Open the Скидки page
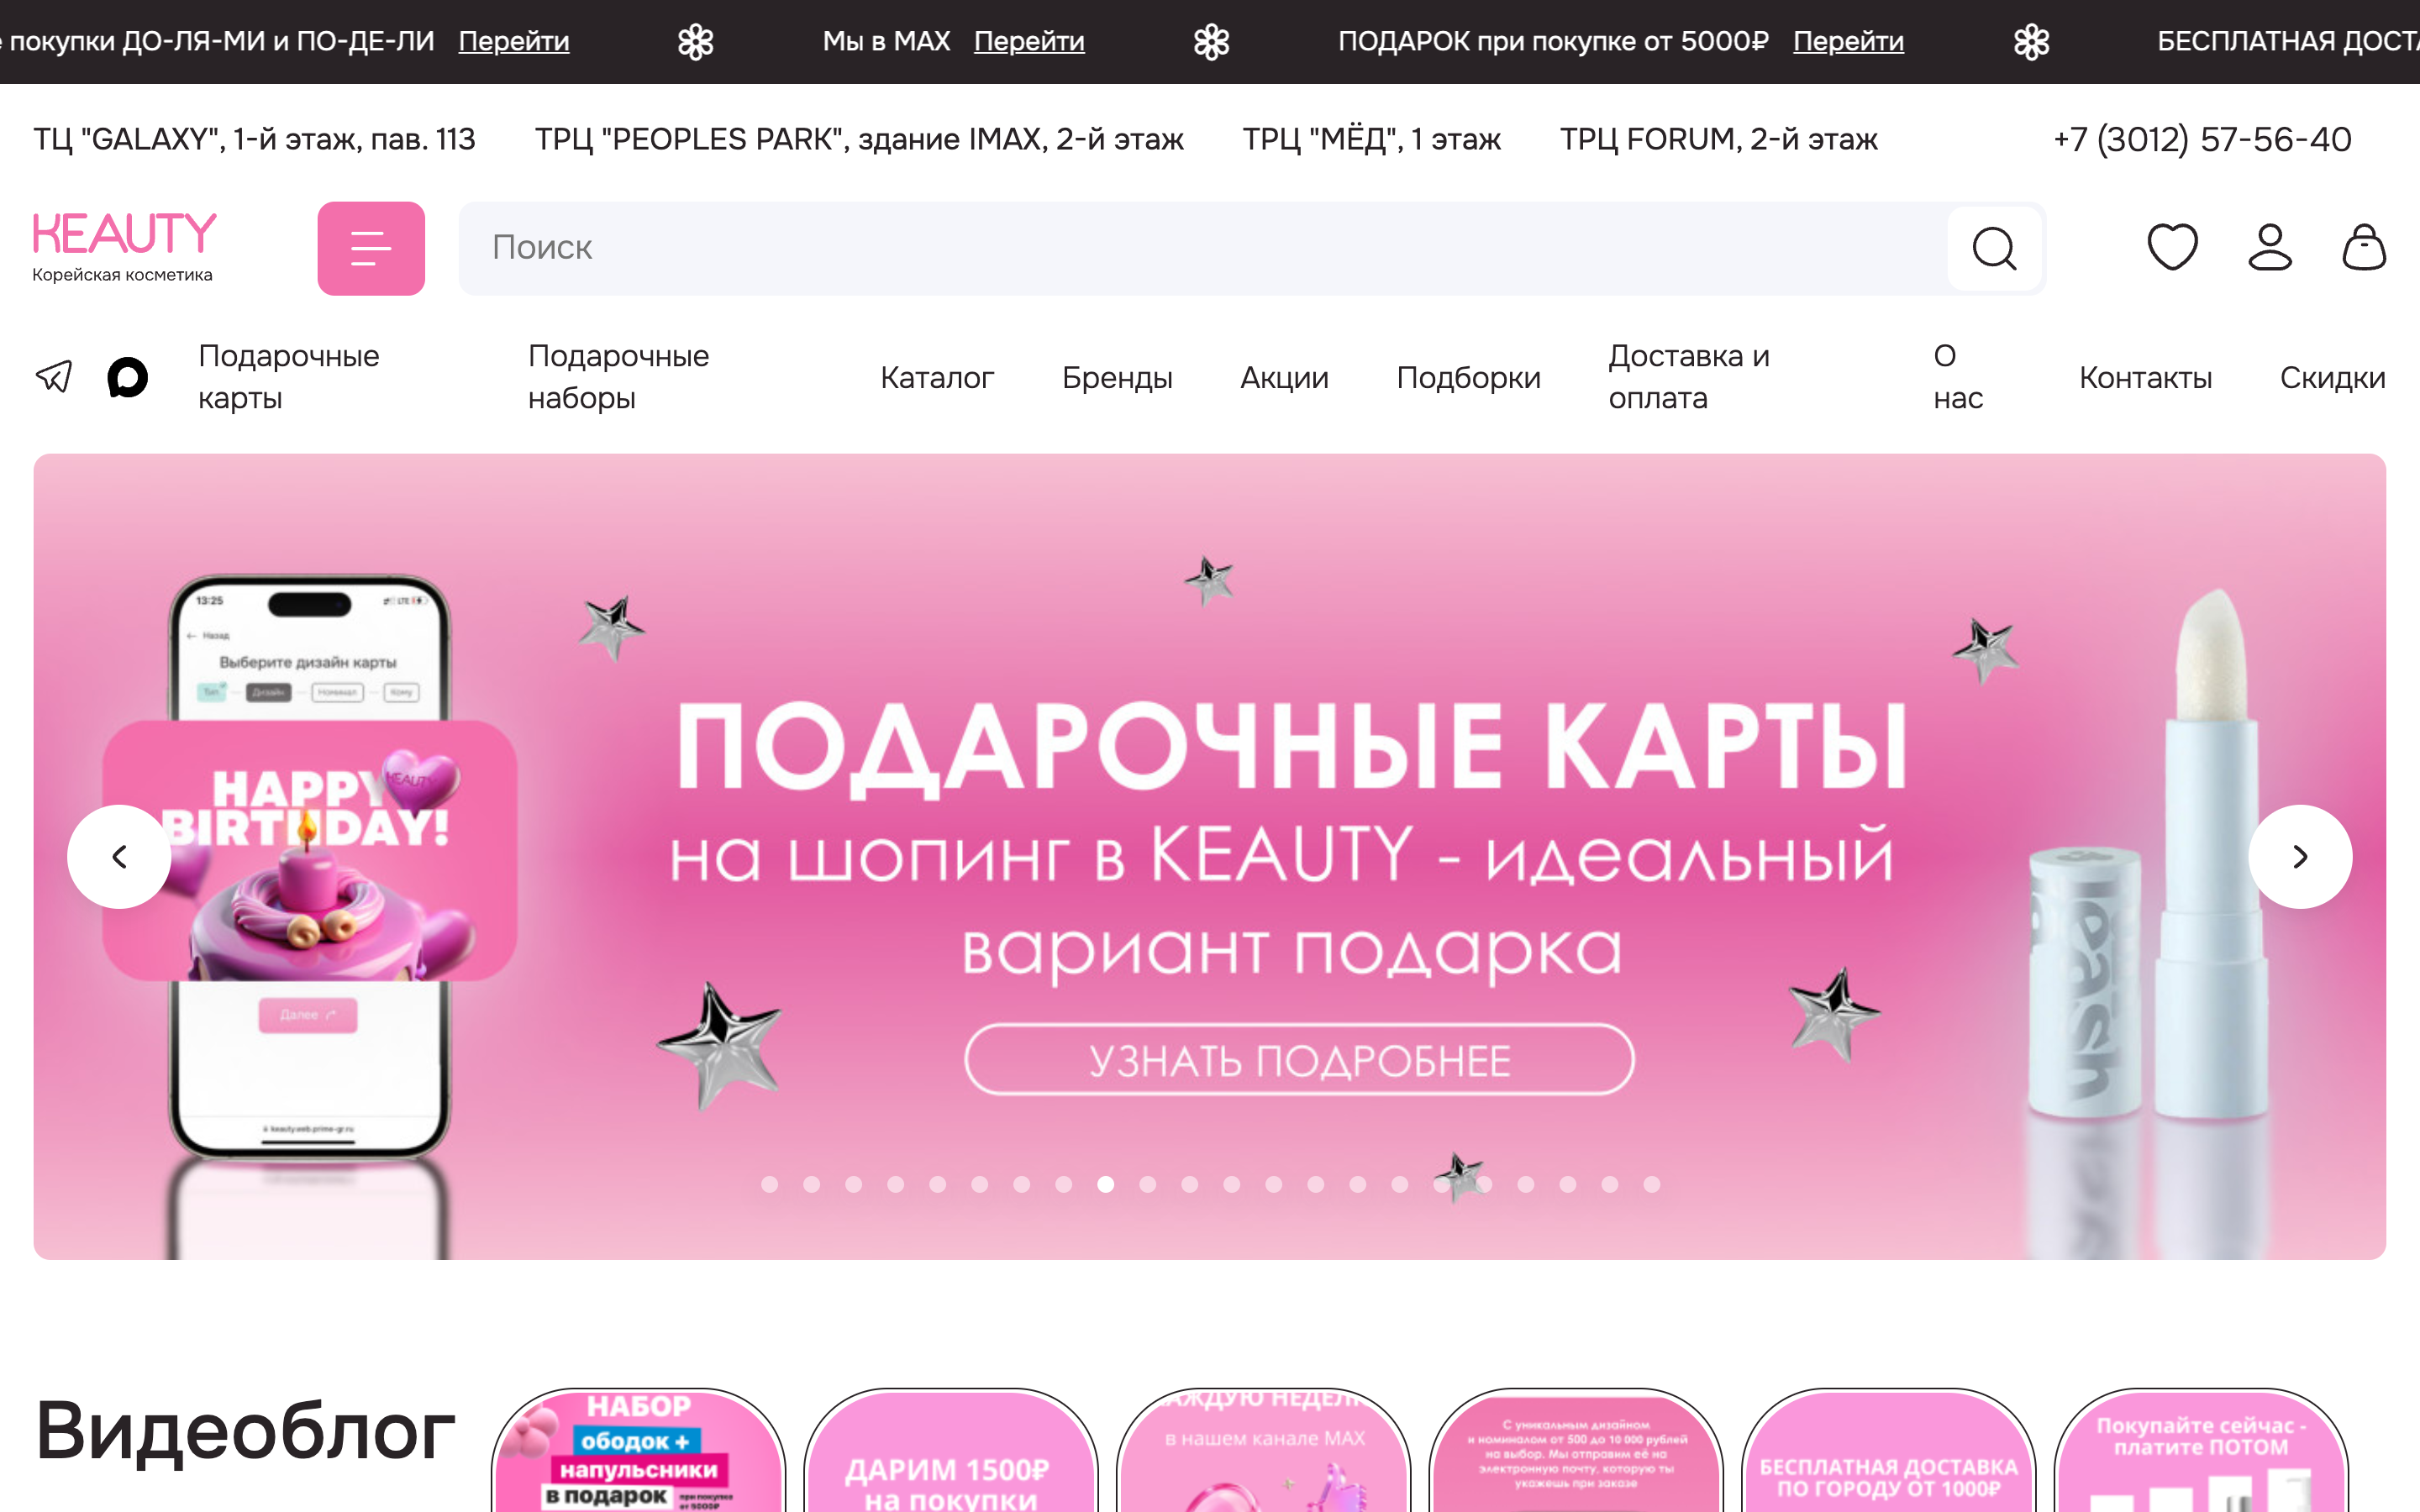The width and height of the screenshot is (2420, 1512). point(2332,378)
